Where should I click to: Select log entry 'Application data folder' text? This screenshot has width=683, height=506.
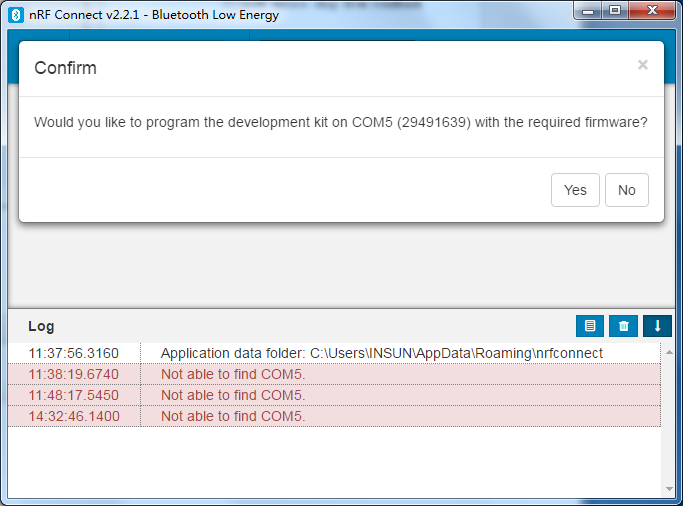coord(382,353)
